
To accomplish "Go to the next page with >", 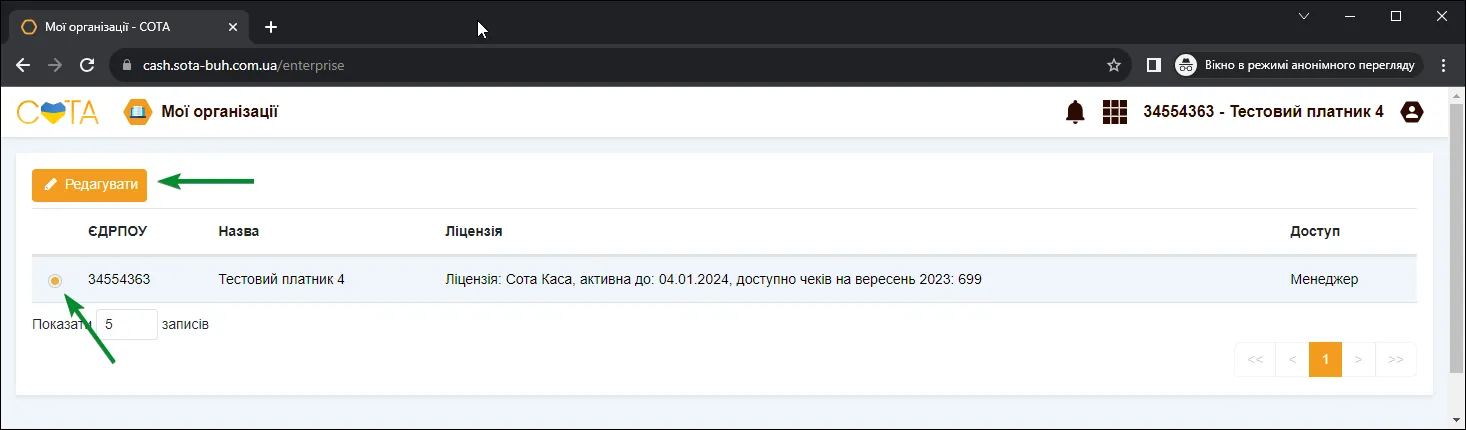I will point(1358,359).
